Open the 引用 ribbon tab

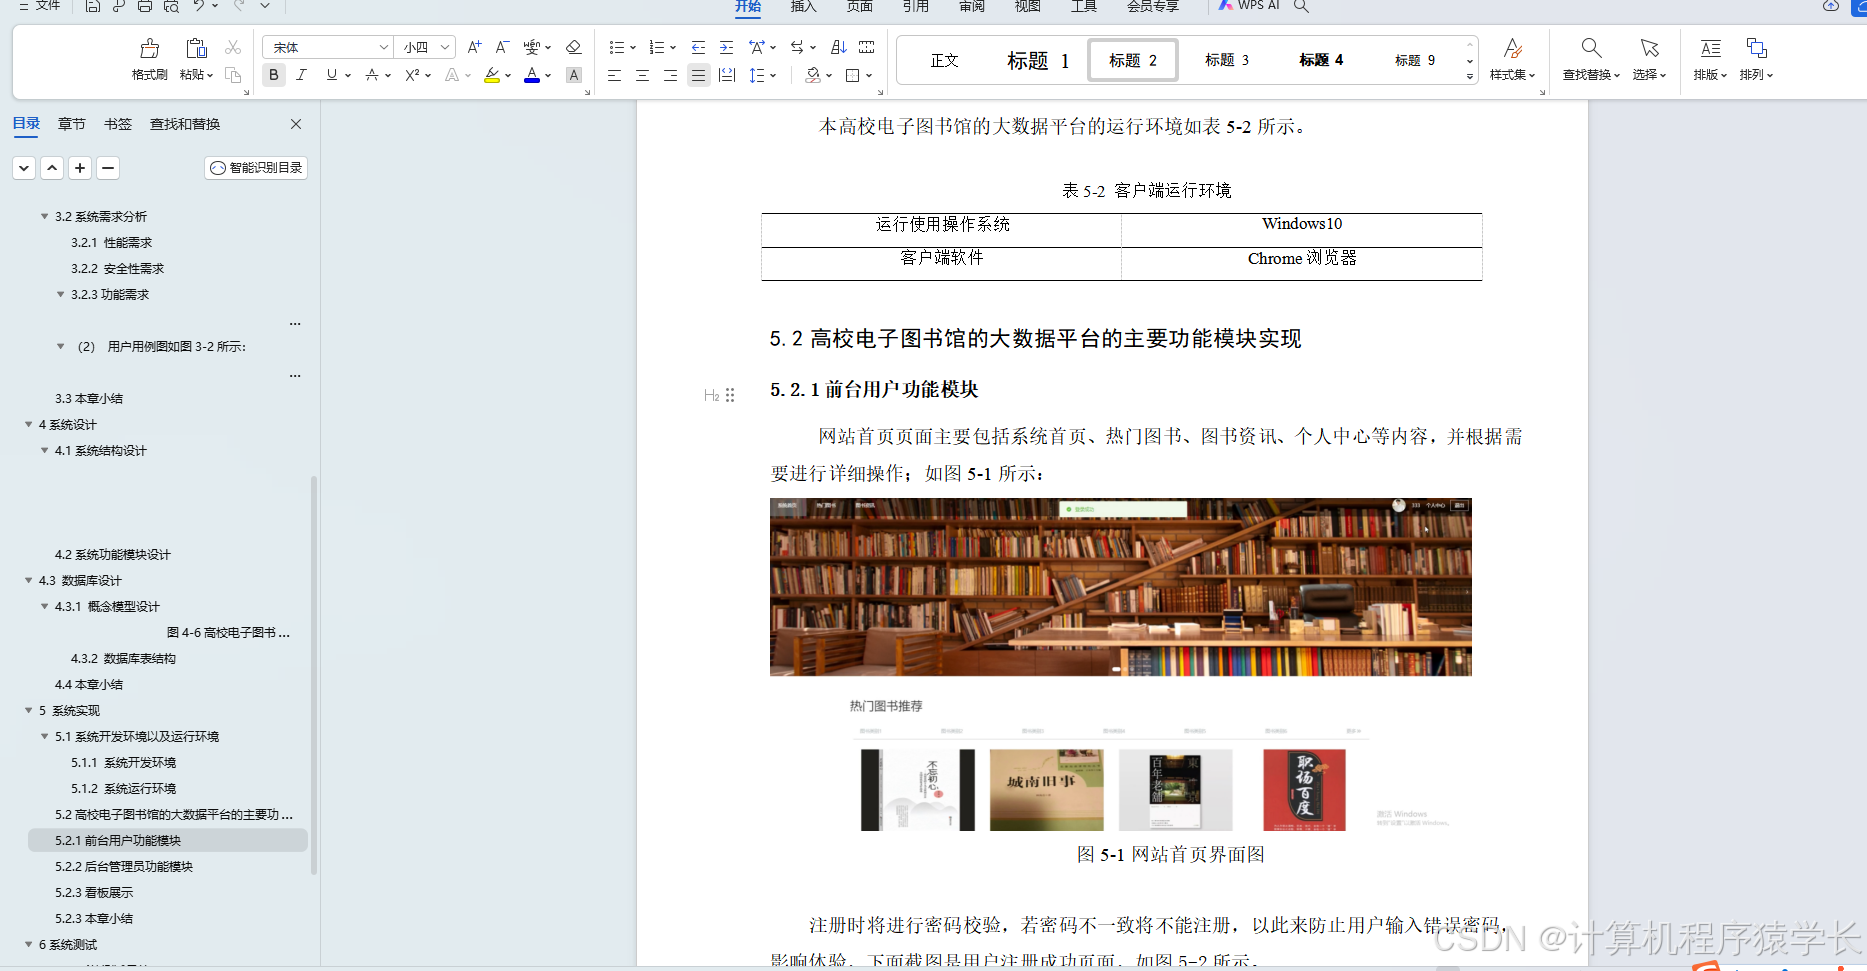click(916, 6)
